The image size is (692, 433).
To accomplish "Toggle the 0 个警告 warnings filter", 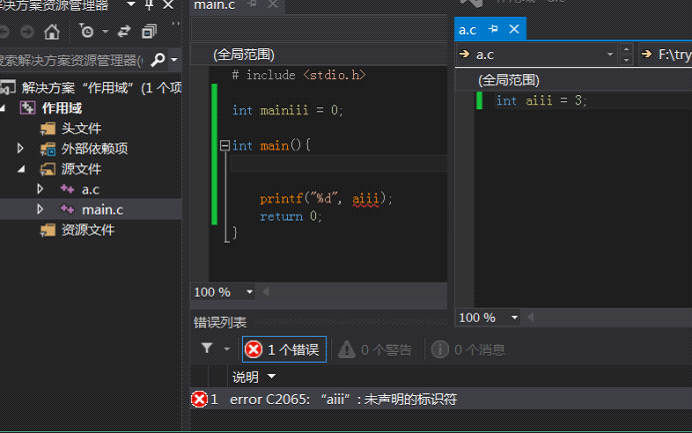I will tap(375, 350).
